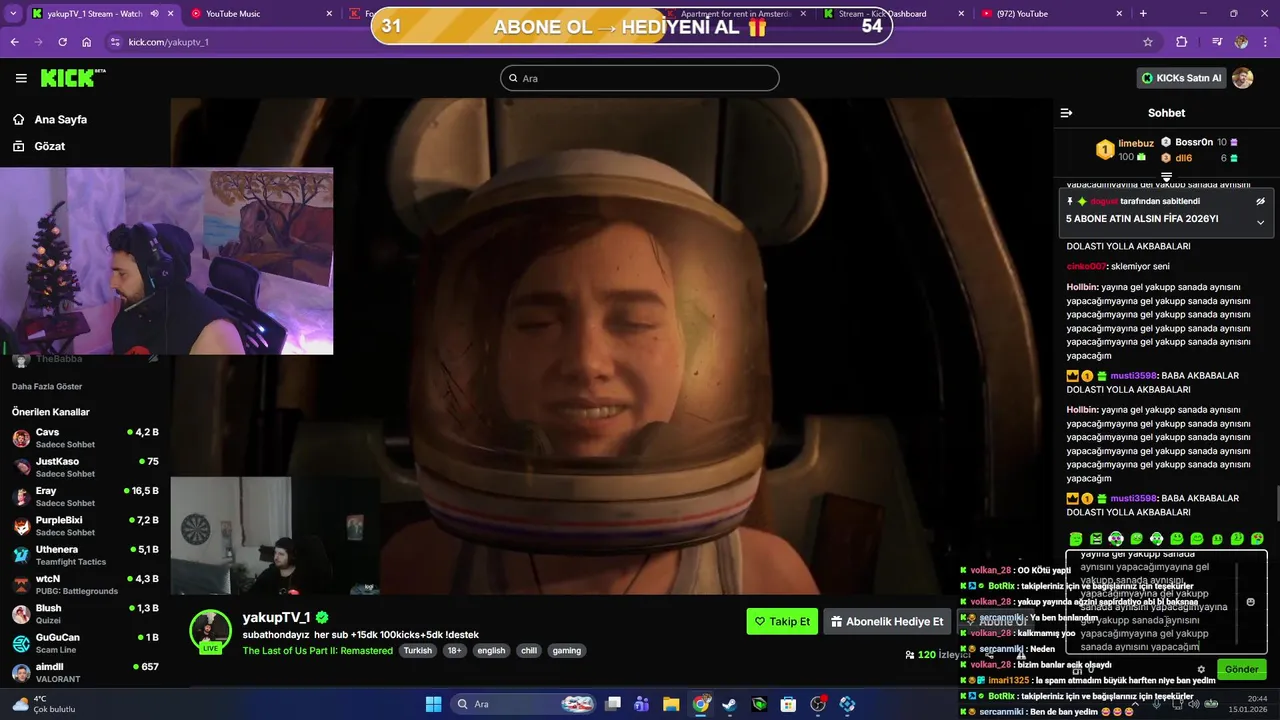
Task: Open The Last of Us Part II category
Action: coord(317,650)
